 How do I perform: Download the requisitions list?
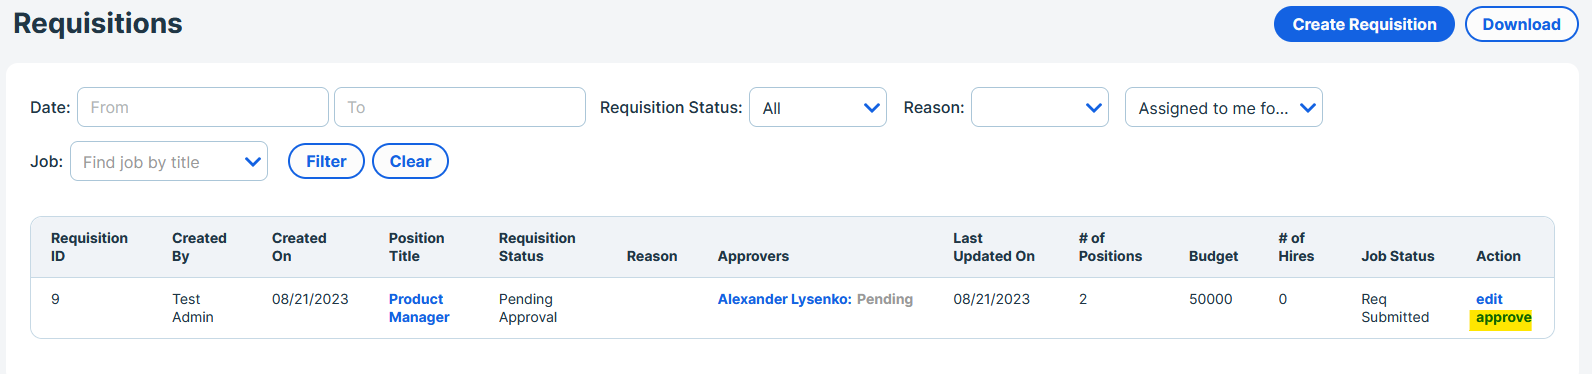pyautogui.click(x=1521, y=25)
